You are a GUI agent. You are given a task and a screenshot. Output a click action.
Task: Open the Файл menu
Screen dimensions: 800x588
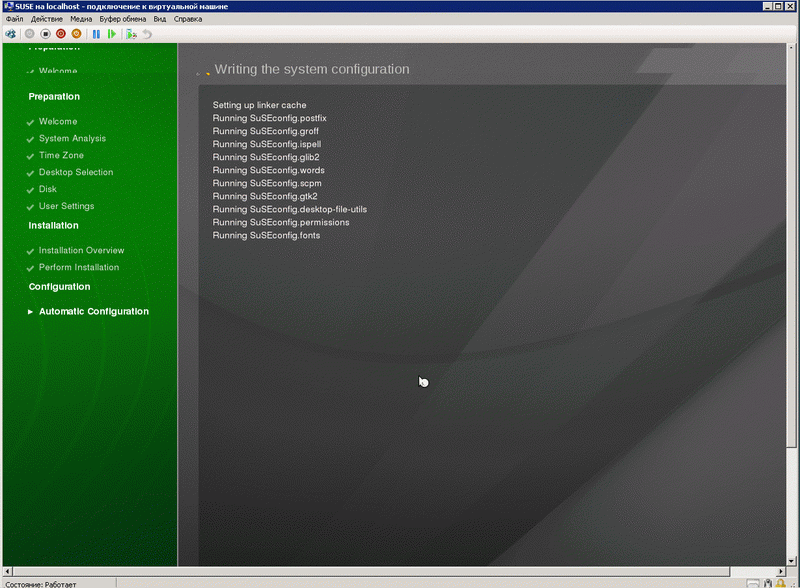click(x=14, y=19)
